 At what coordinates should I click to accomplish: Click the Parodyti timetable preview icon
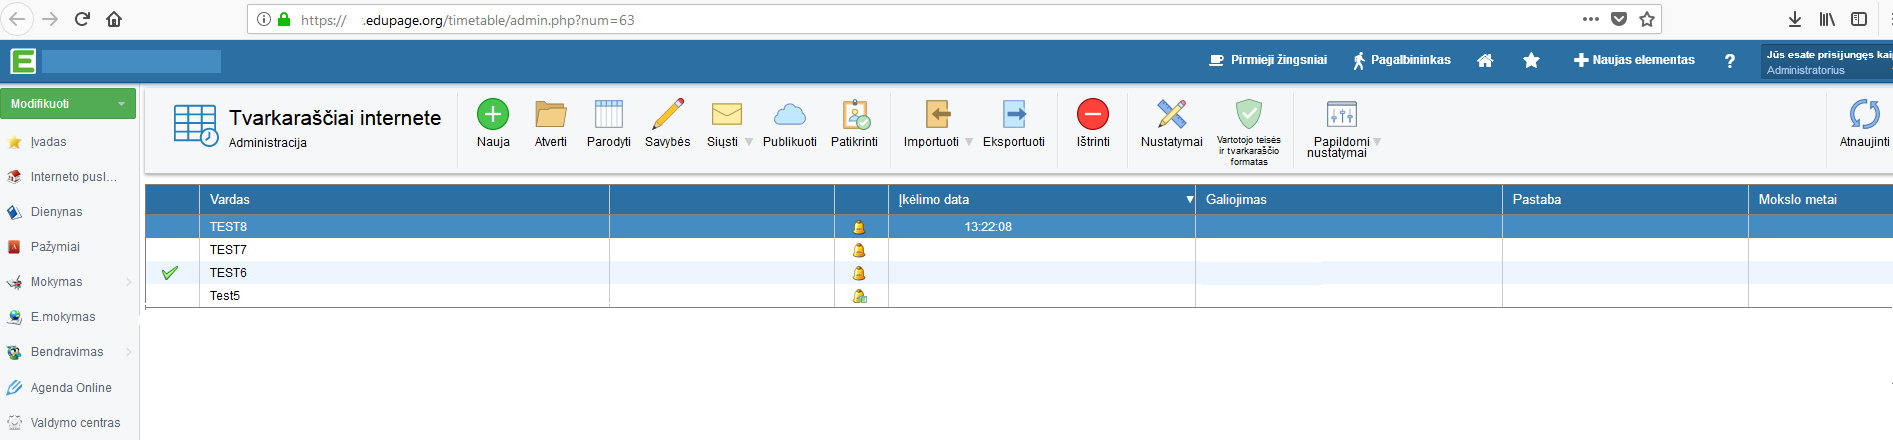(x=608, y=115)
